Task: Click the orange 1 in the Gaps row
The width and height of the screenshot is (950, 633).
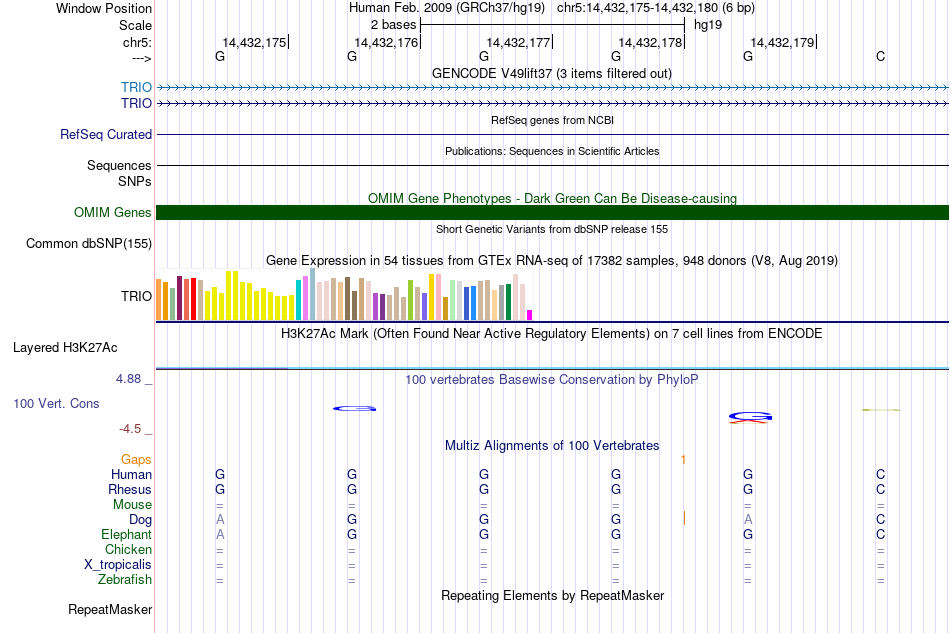Action: coord(683,460)
